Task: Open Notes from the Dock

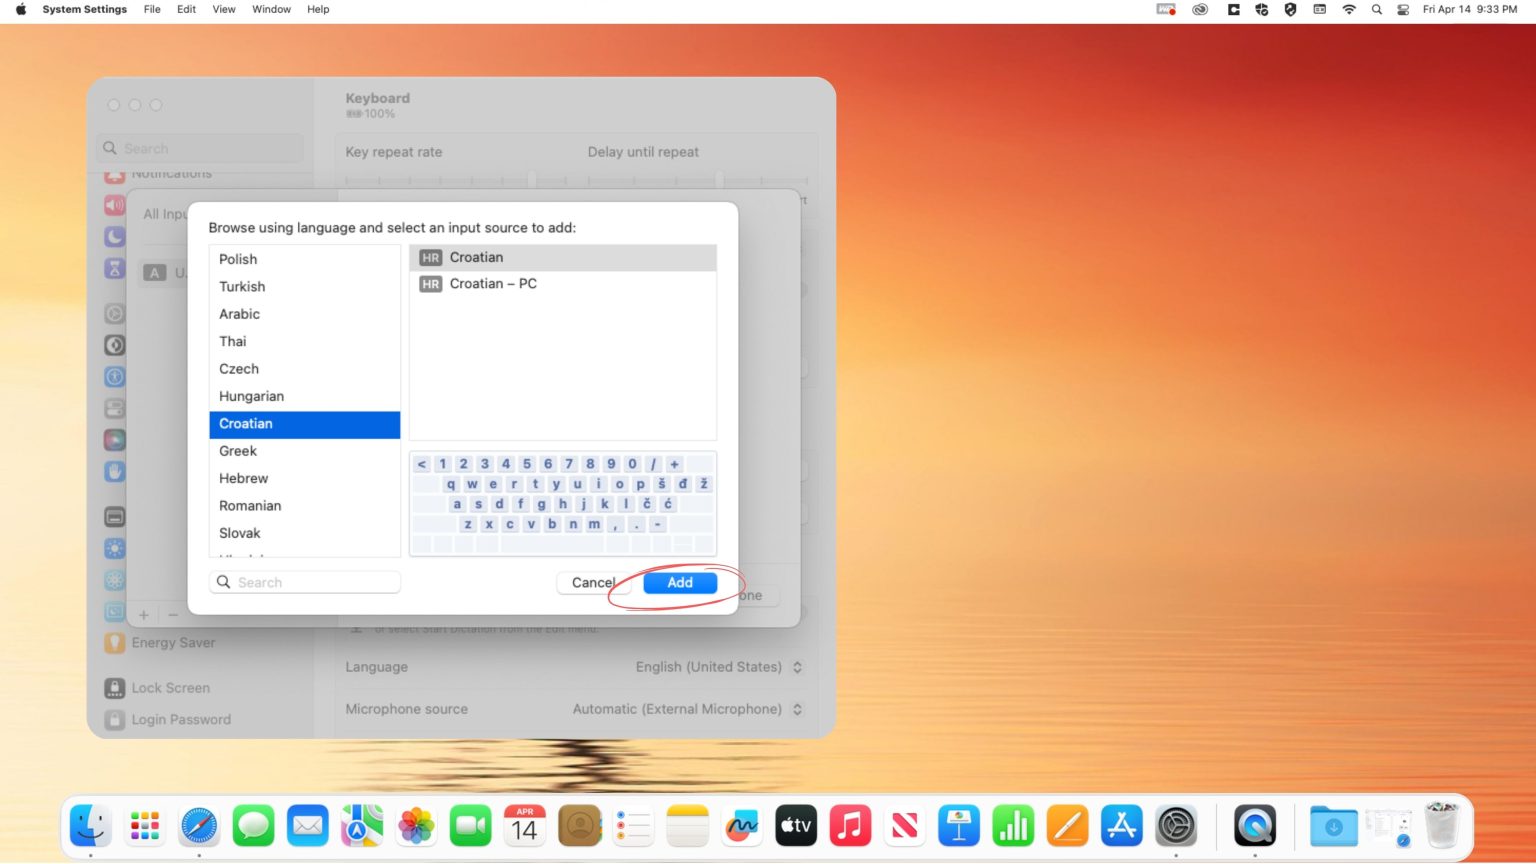Action: click(687, 825)
